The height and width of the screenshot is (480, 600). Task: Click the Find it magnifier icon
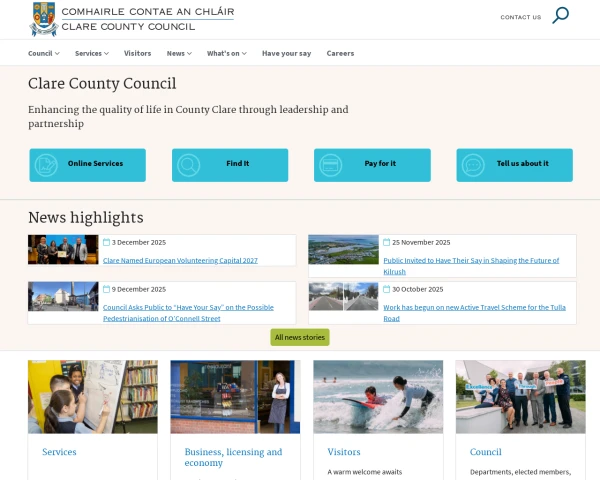pos(189,165)
